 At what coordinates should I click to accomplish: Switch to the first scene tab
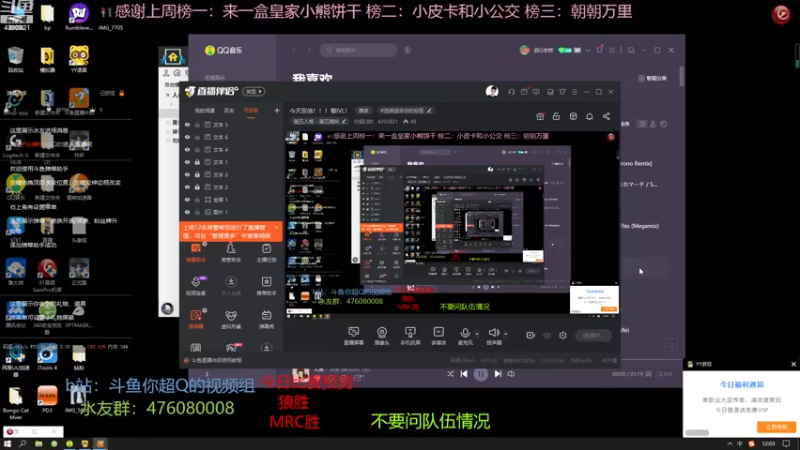point(205,111)
